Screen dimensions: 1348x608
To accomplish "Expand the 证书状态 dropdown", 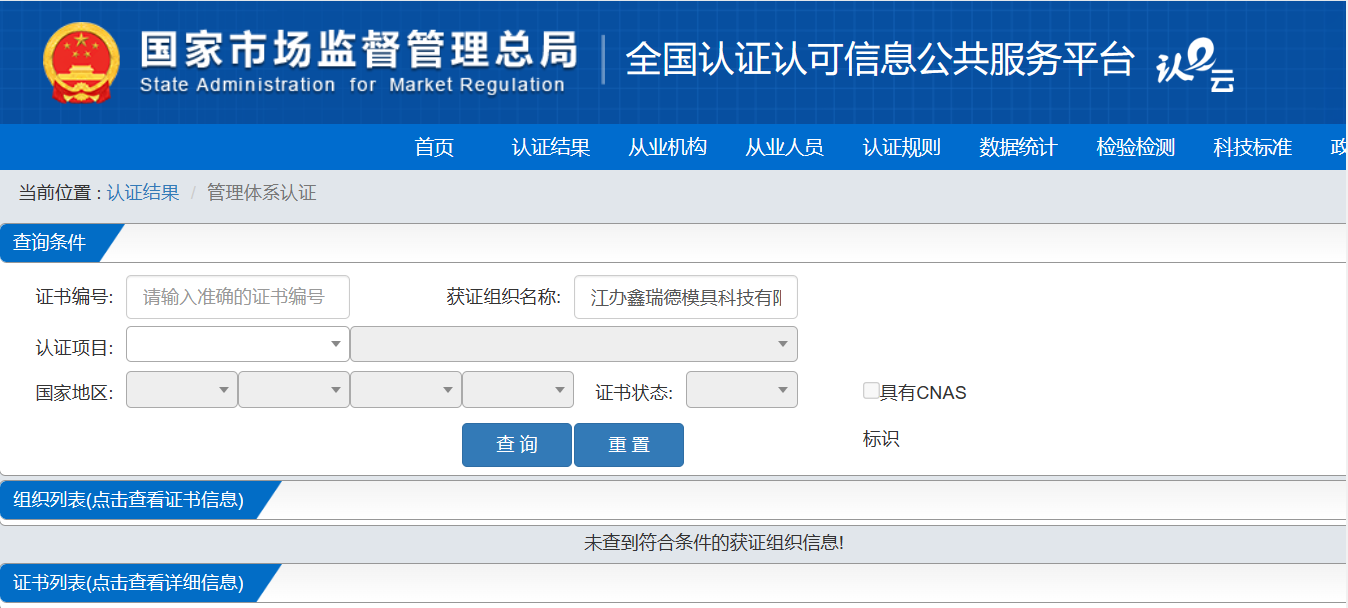I will (742, 390).
